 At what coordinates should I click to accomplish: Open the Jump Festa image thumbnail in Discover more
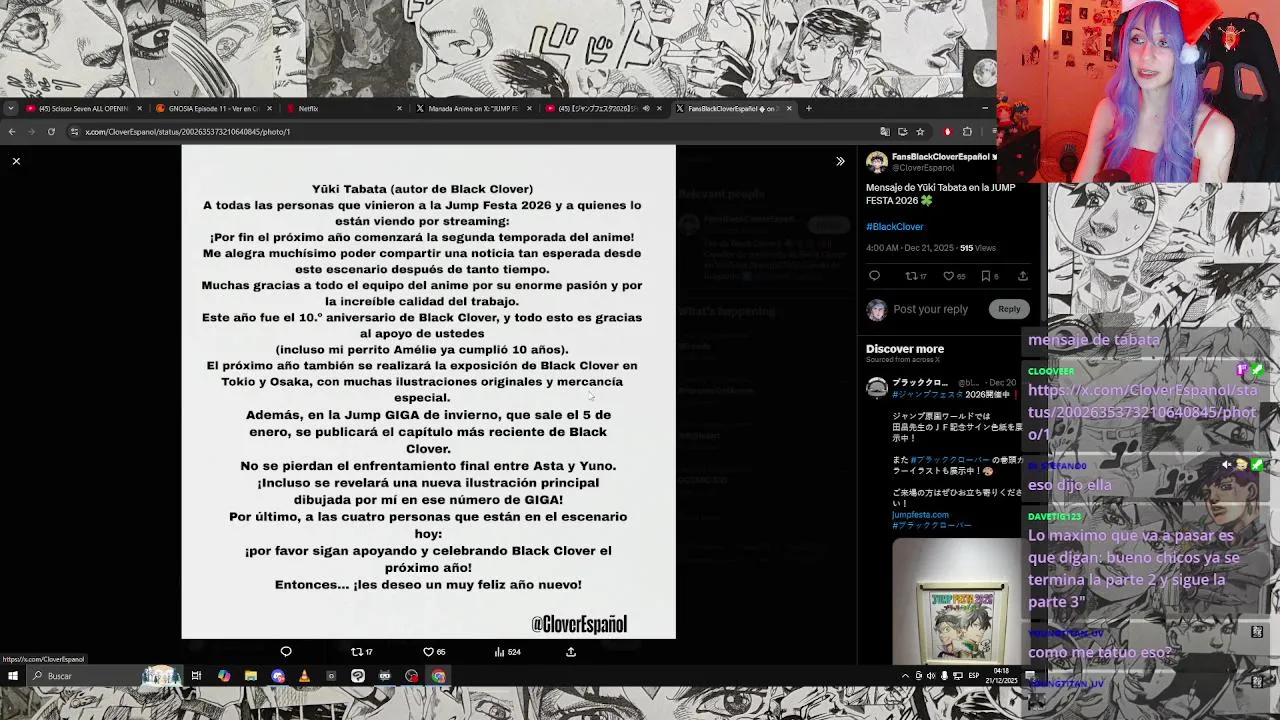[x=956, y=602]
